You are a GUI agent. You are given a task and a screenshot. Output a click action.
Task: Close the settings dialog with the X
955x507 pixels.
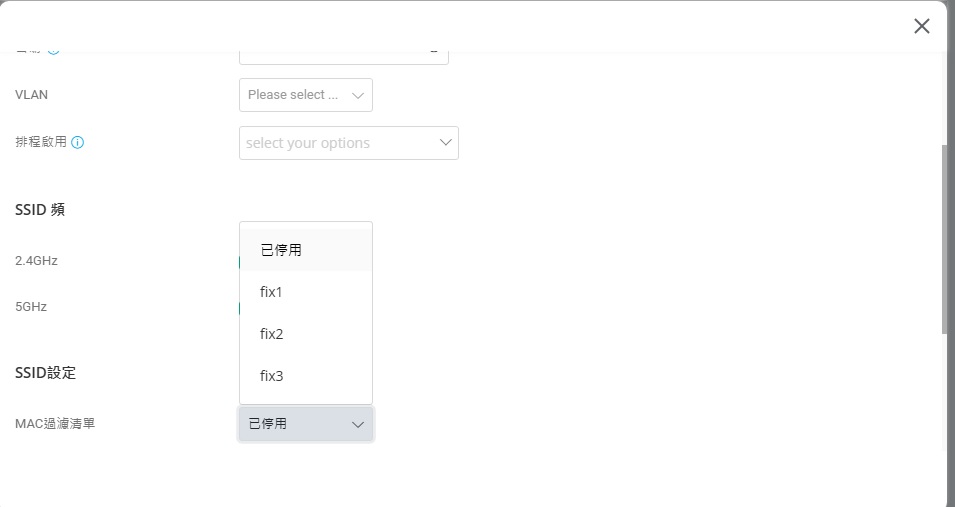[x=921, y=26]
